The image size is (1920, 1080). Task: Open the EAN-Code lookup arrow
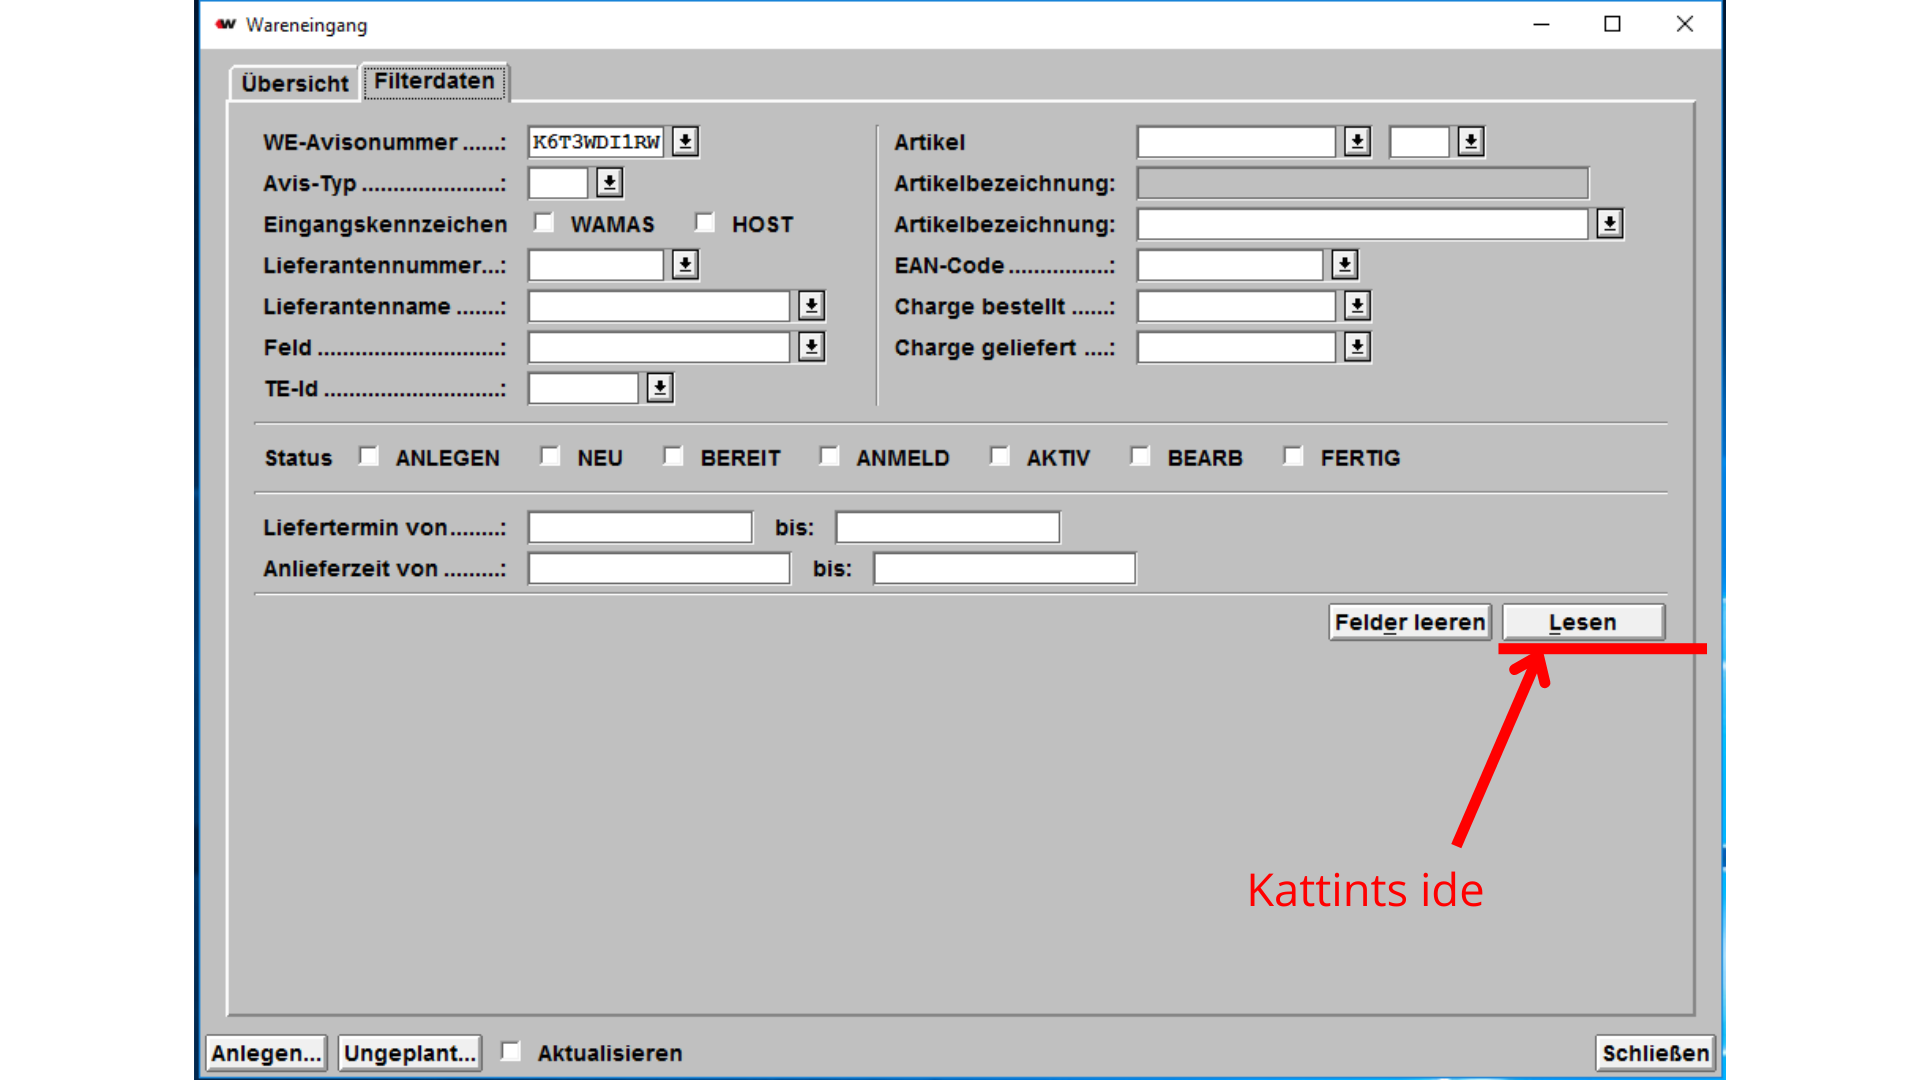1344,265
